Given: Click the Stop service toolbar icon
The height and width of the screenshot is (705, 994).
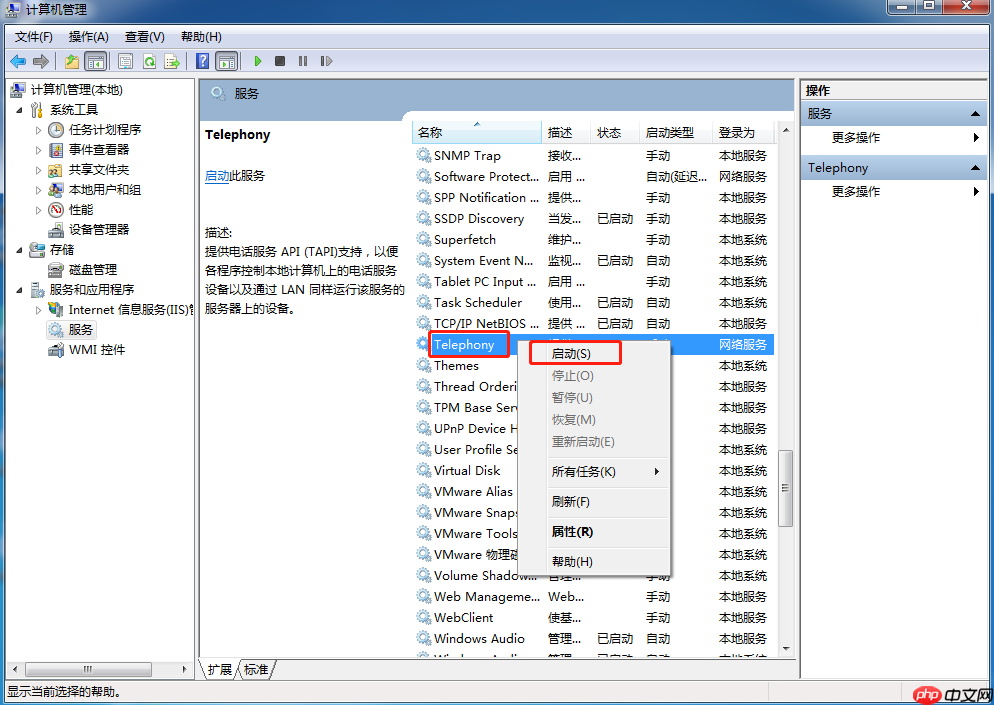Looking at the screenshot, I should click(x=280, y=61).
